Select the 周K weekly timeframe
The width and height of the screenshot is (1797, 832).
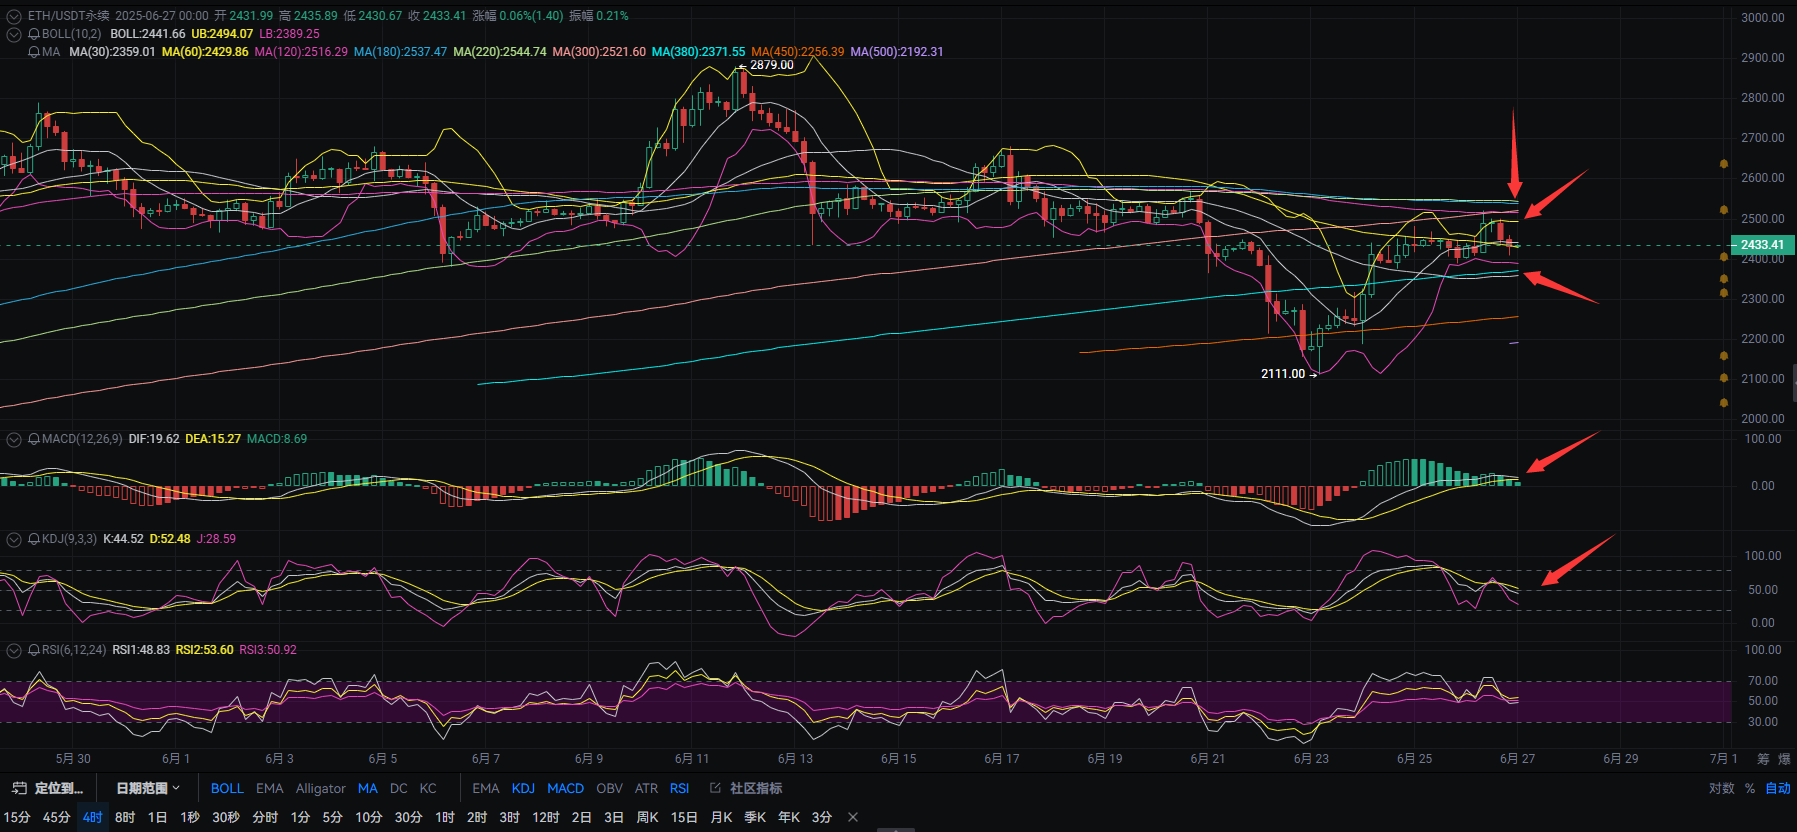click(647, 817)
